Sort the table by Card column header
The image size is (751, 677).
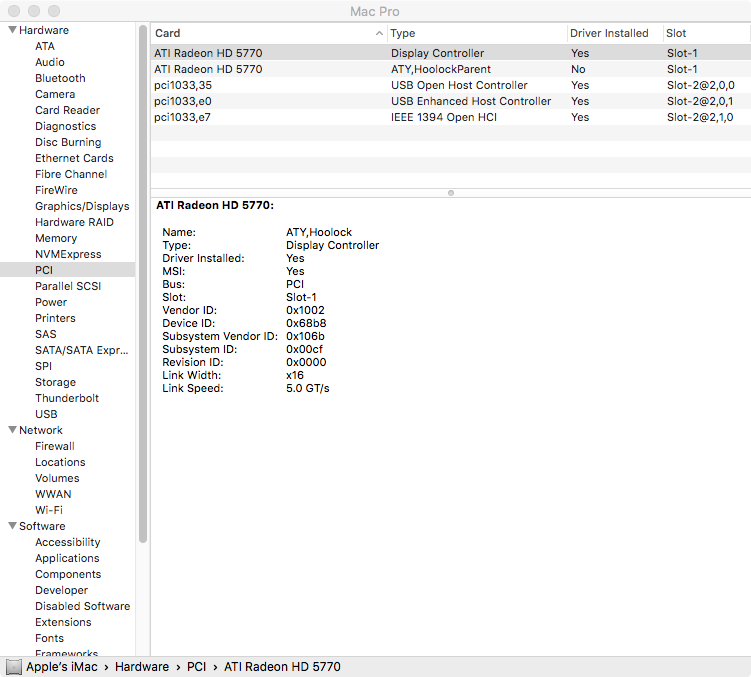coord(269,33)
